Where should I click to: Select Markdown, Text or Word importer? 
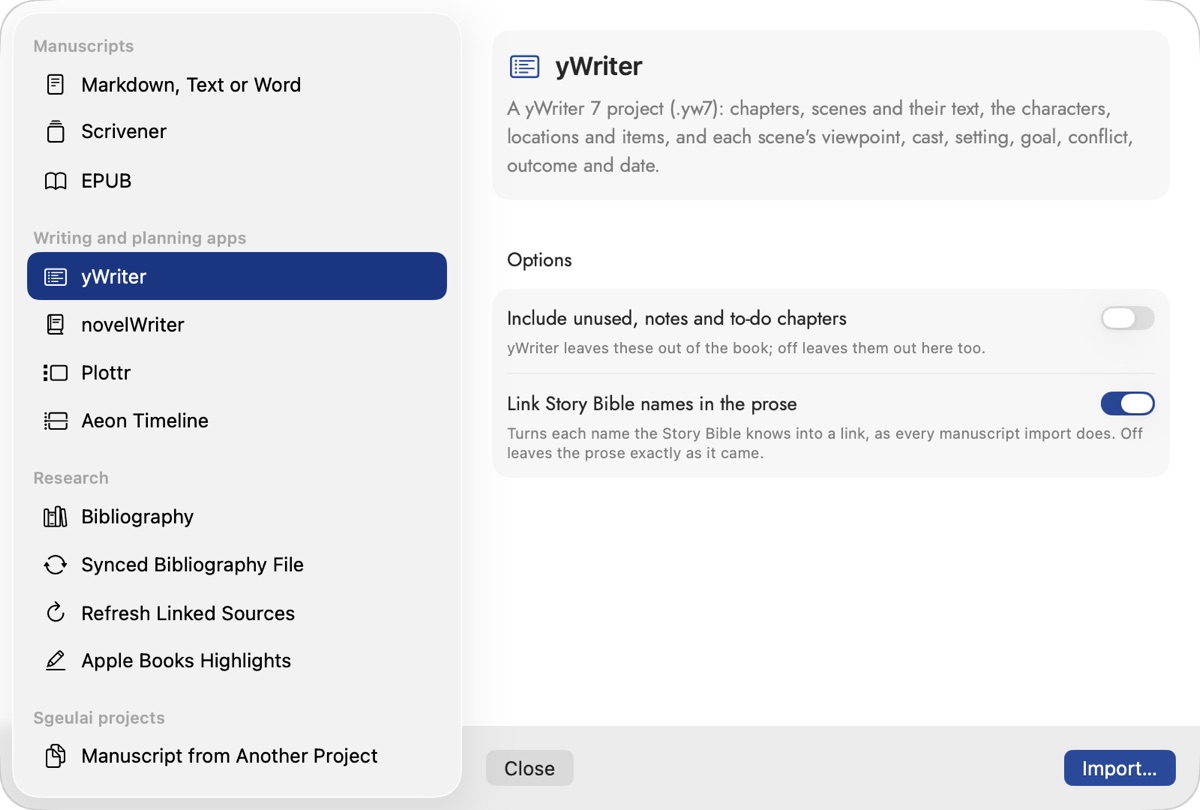click(x=237, y=85)
